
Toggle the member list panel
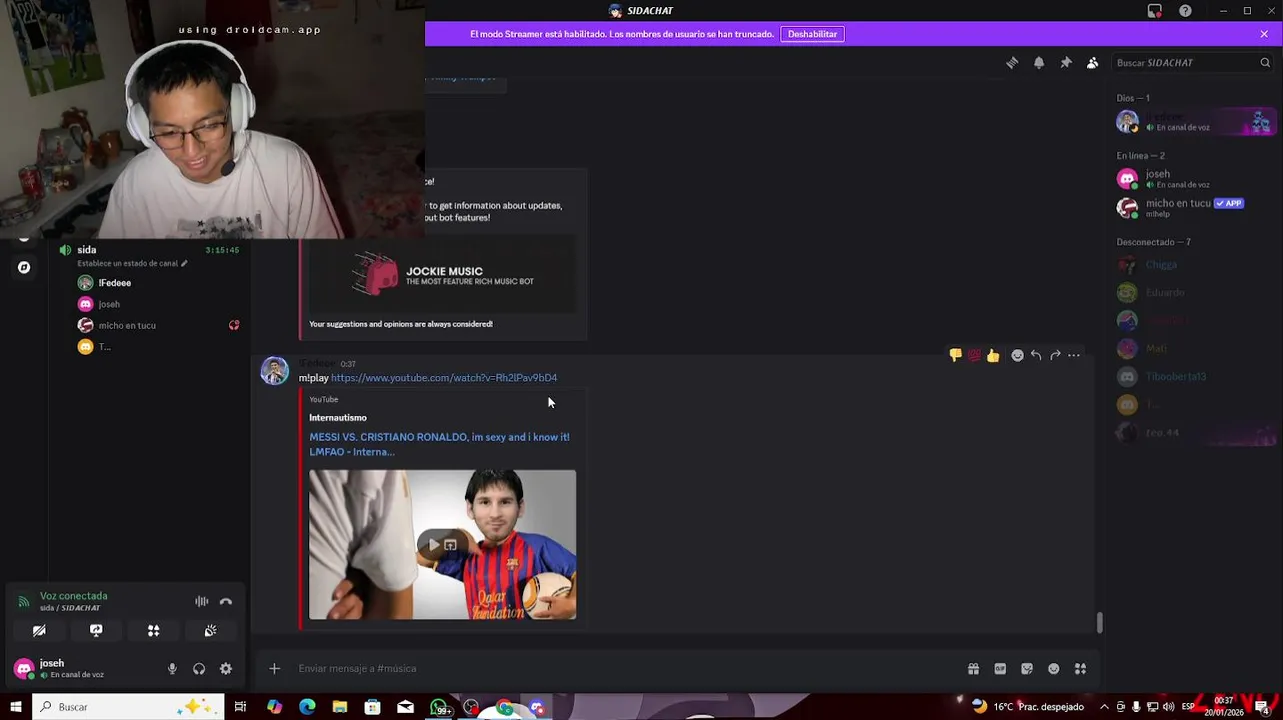(x=1092, y=62)
